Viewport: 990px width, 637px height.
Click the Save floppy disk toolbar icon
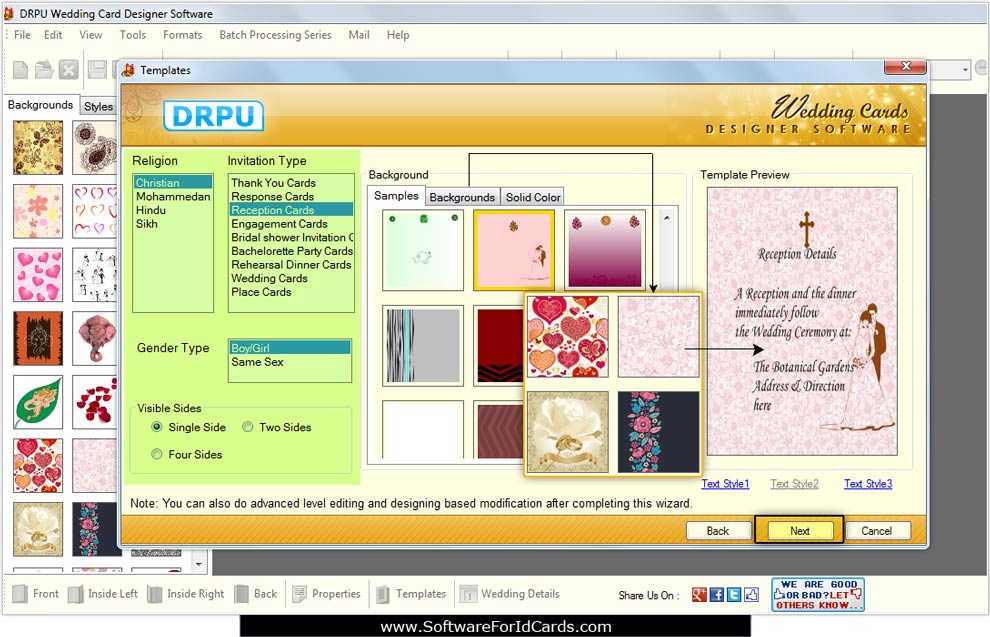(96, 69)
